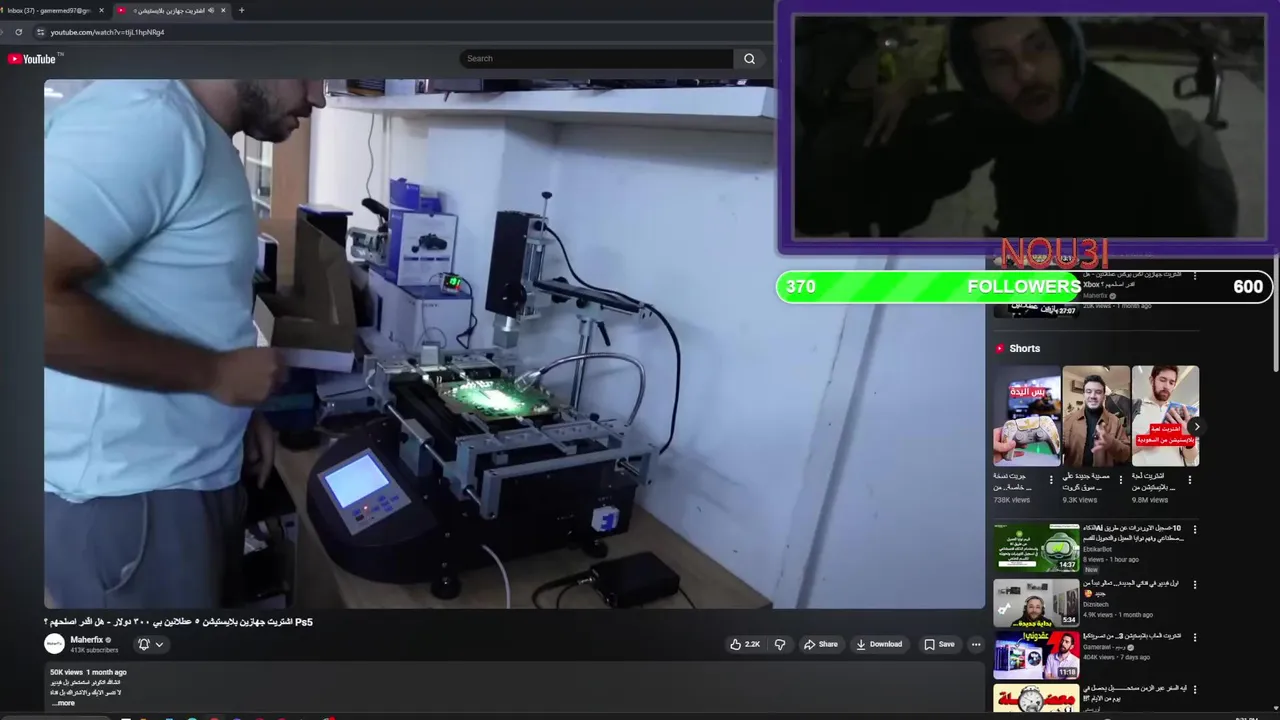The width and height of the screenshot is (1280, 720).
Task: Like the video (2.2K thumbs up)
Action: pos(745,644)
